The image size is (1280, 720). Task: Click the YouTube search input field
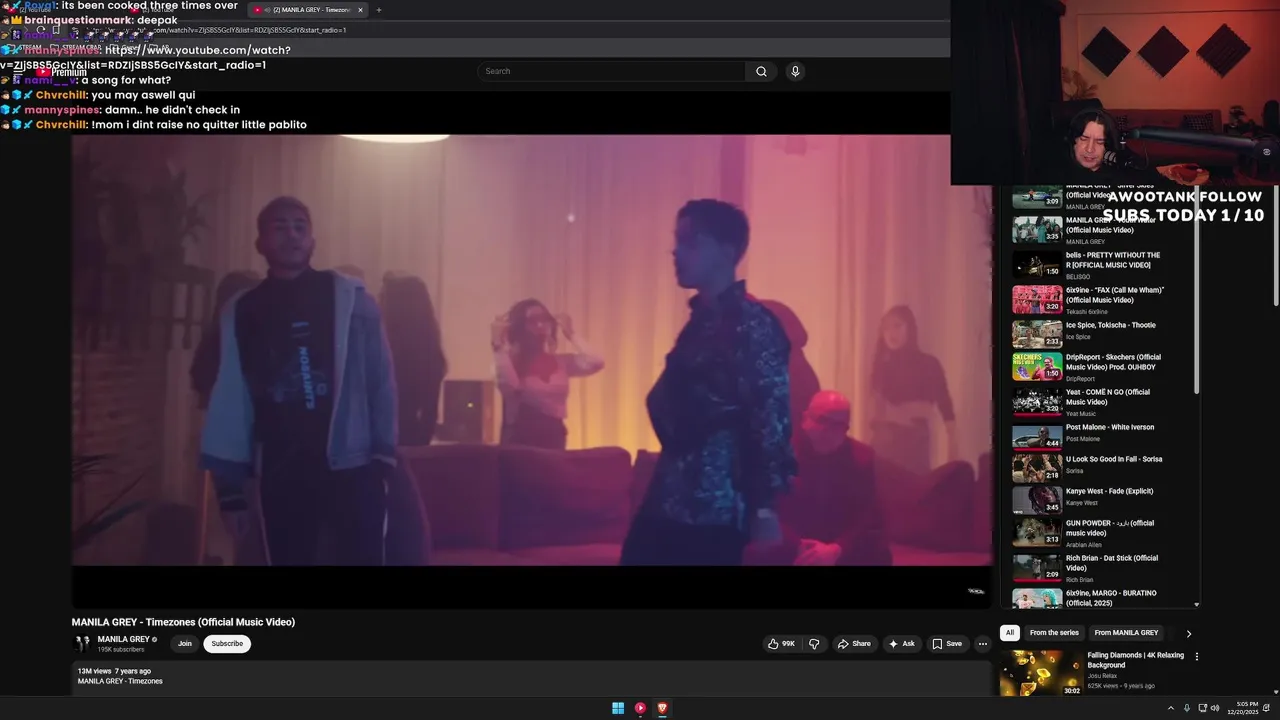click(x=612, y=71)
